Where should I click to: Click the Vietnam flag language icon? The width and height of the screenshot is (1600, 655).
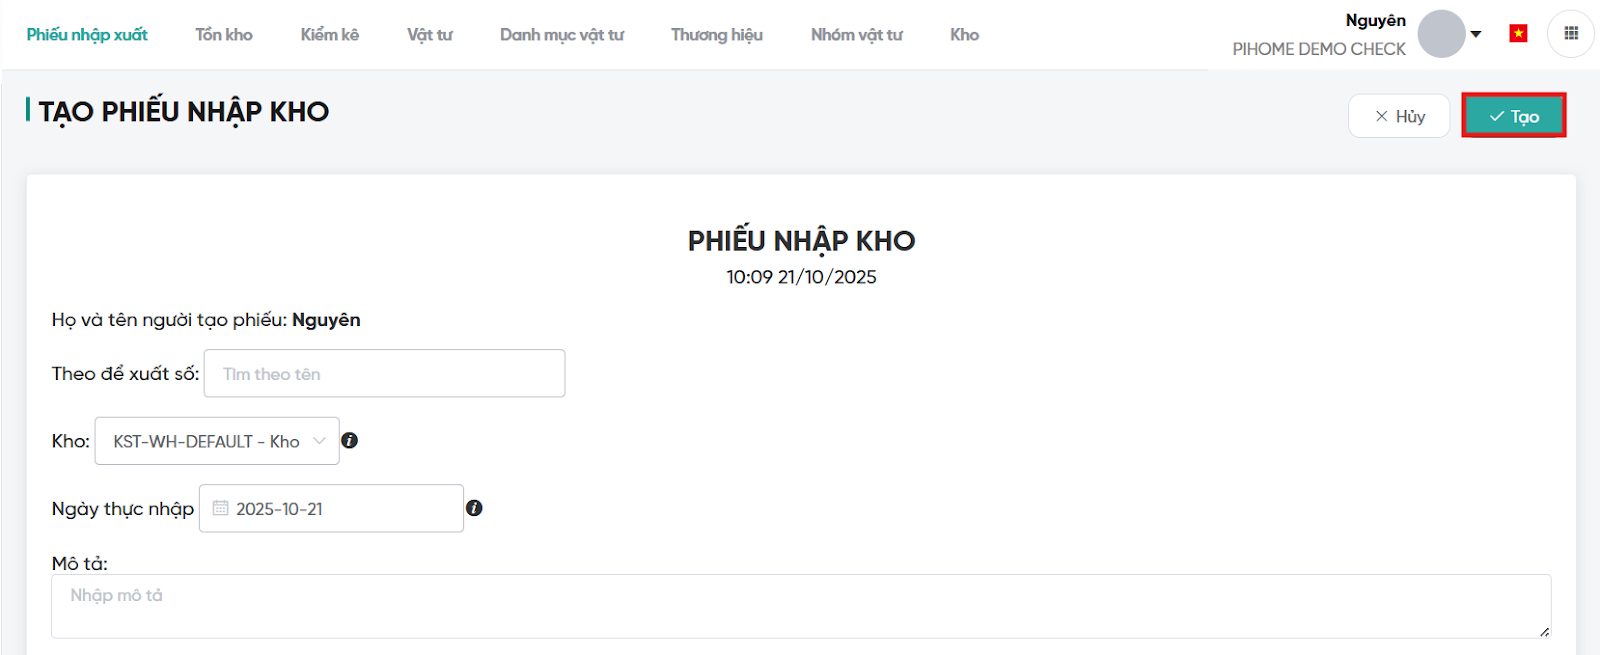[1518, 34]
